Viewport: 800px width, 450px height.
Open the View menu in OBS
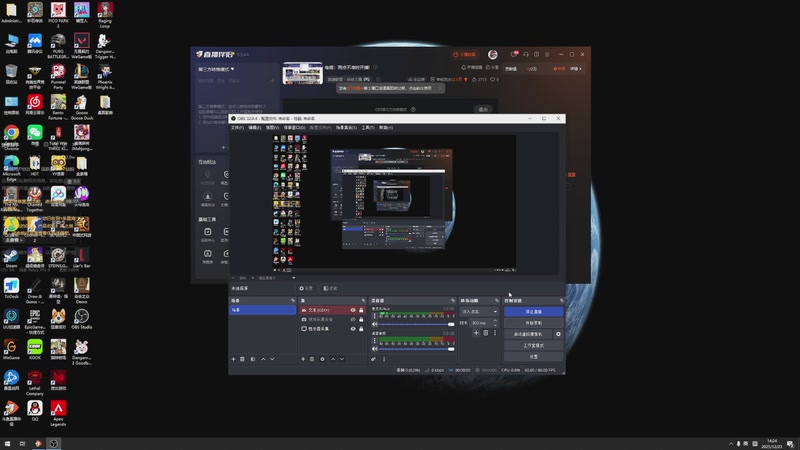(x=272, y=128)
